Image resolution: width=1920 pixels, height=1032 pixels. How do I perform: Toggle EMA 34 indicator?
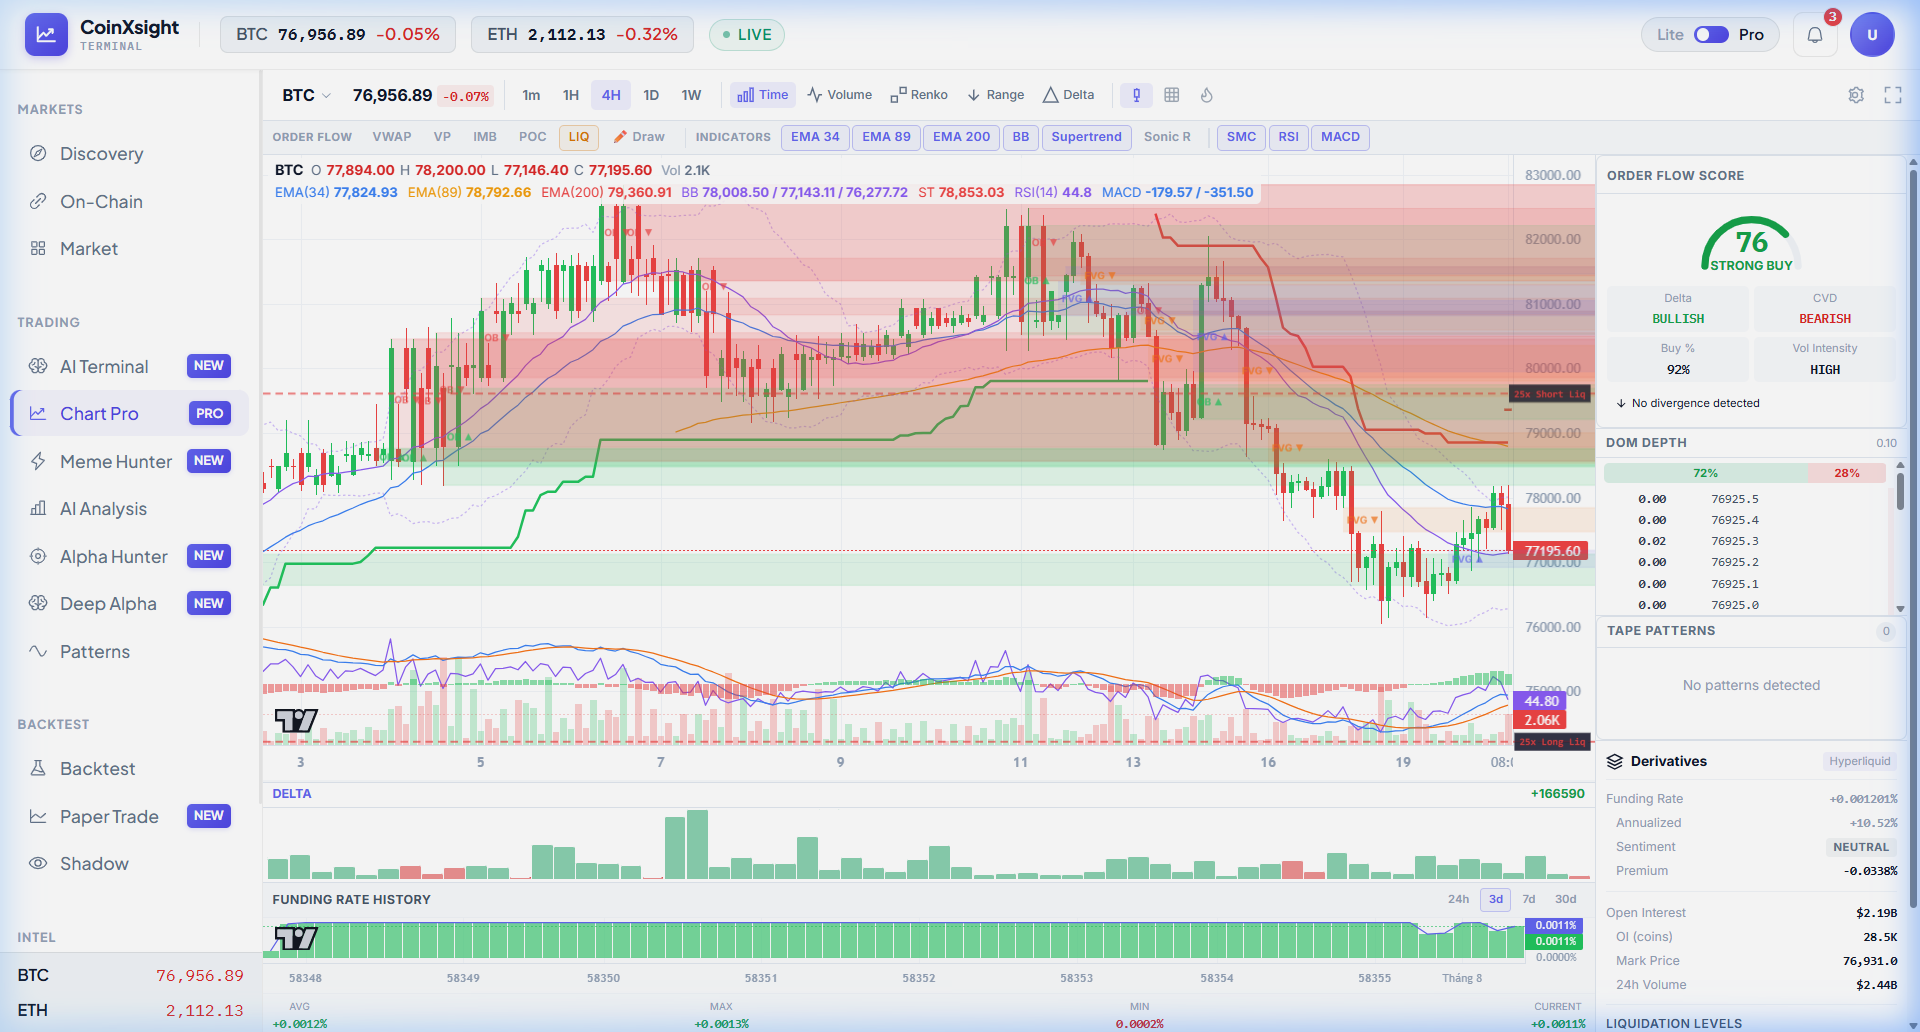click(815, 137)
